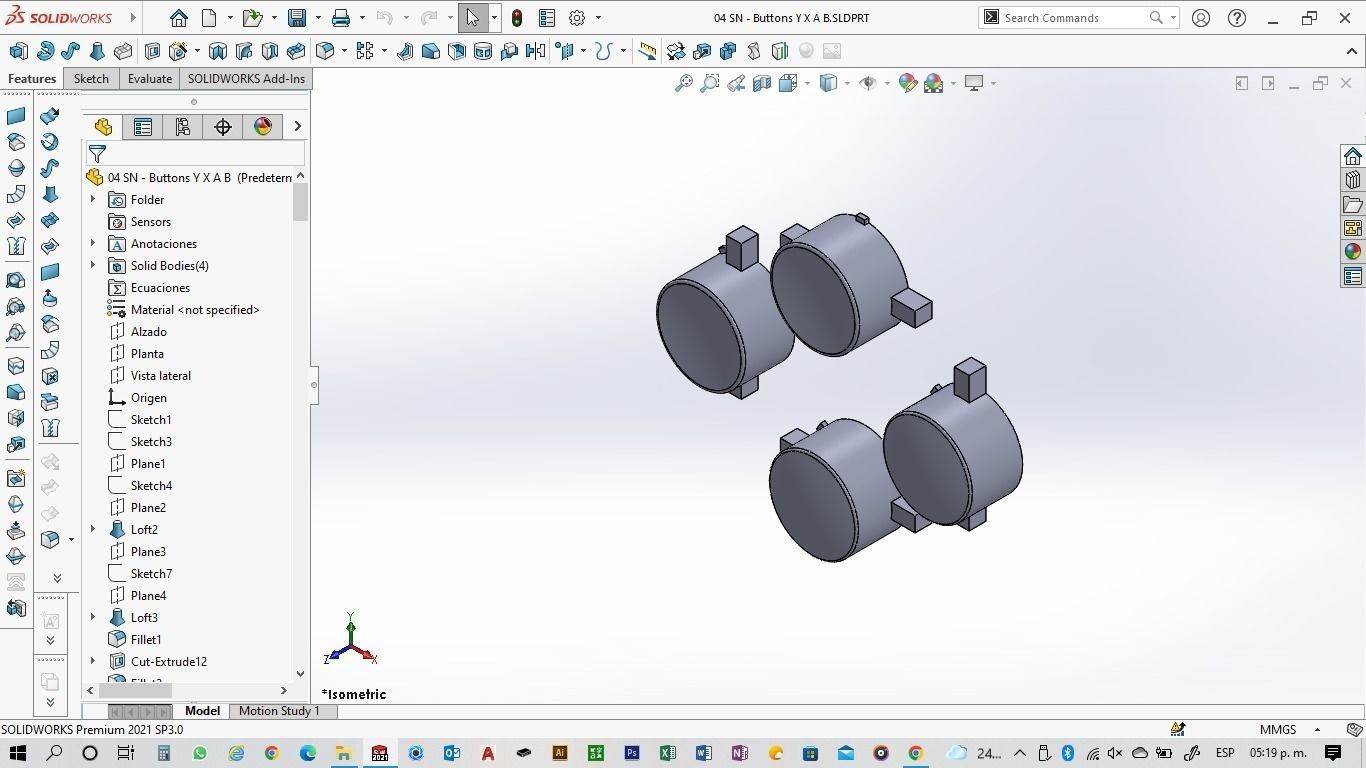Click the Zoom to Fit icon

click(684, 83)
